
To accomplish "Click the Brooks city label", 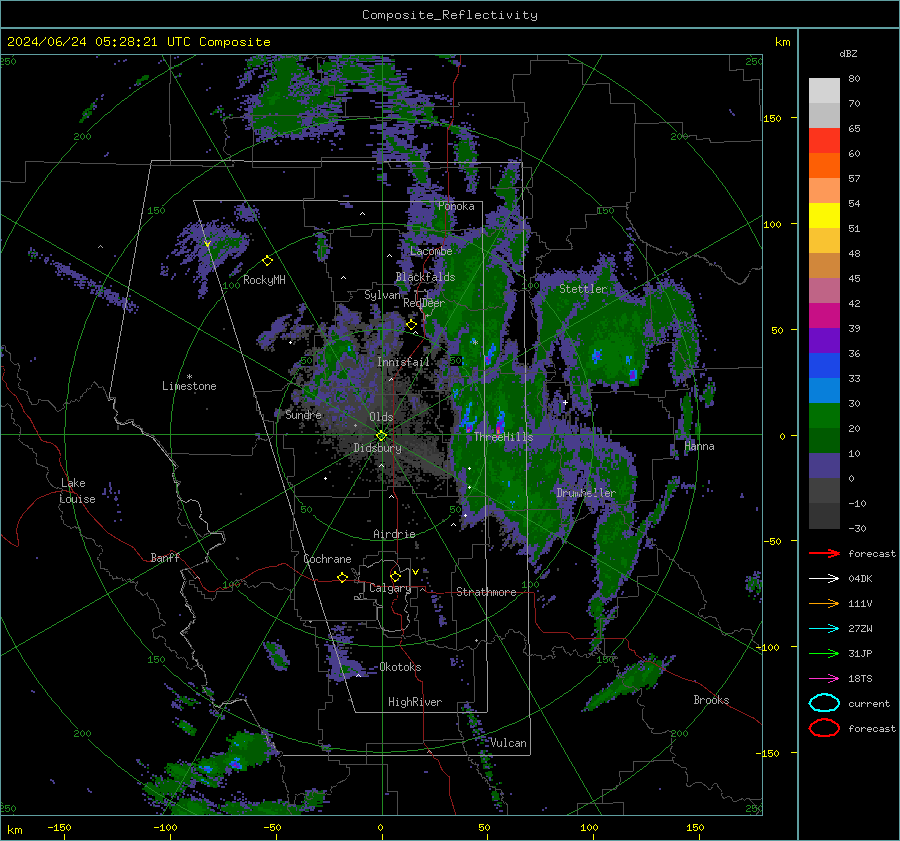I will pos(711,700).
